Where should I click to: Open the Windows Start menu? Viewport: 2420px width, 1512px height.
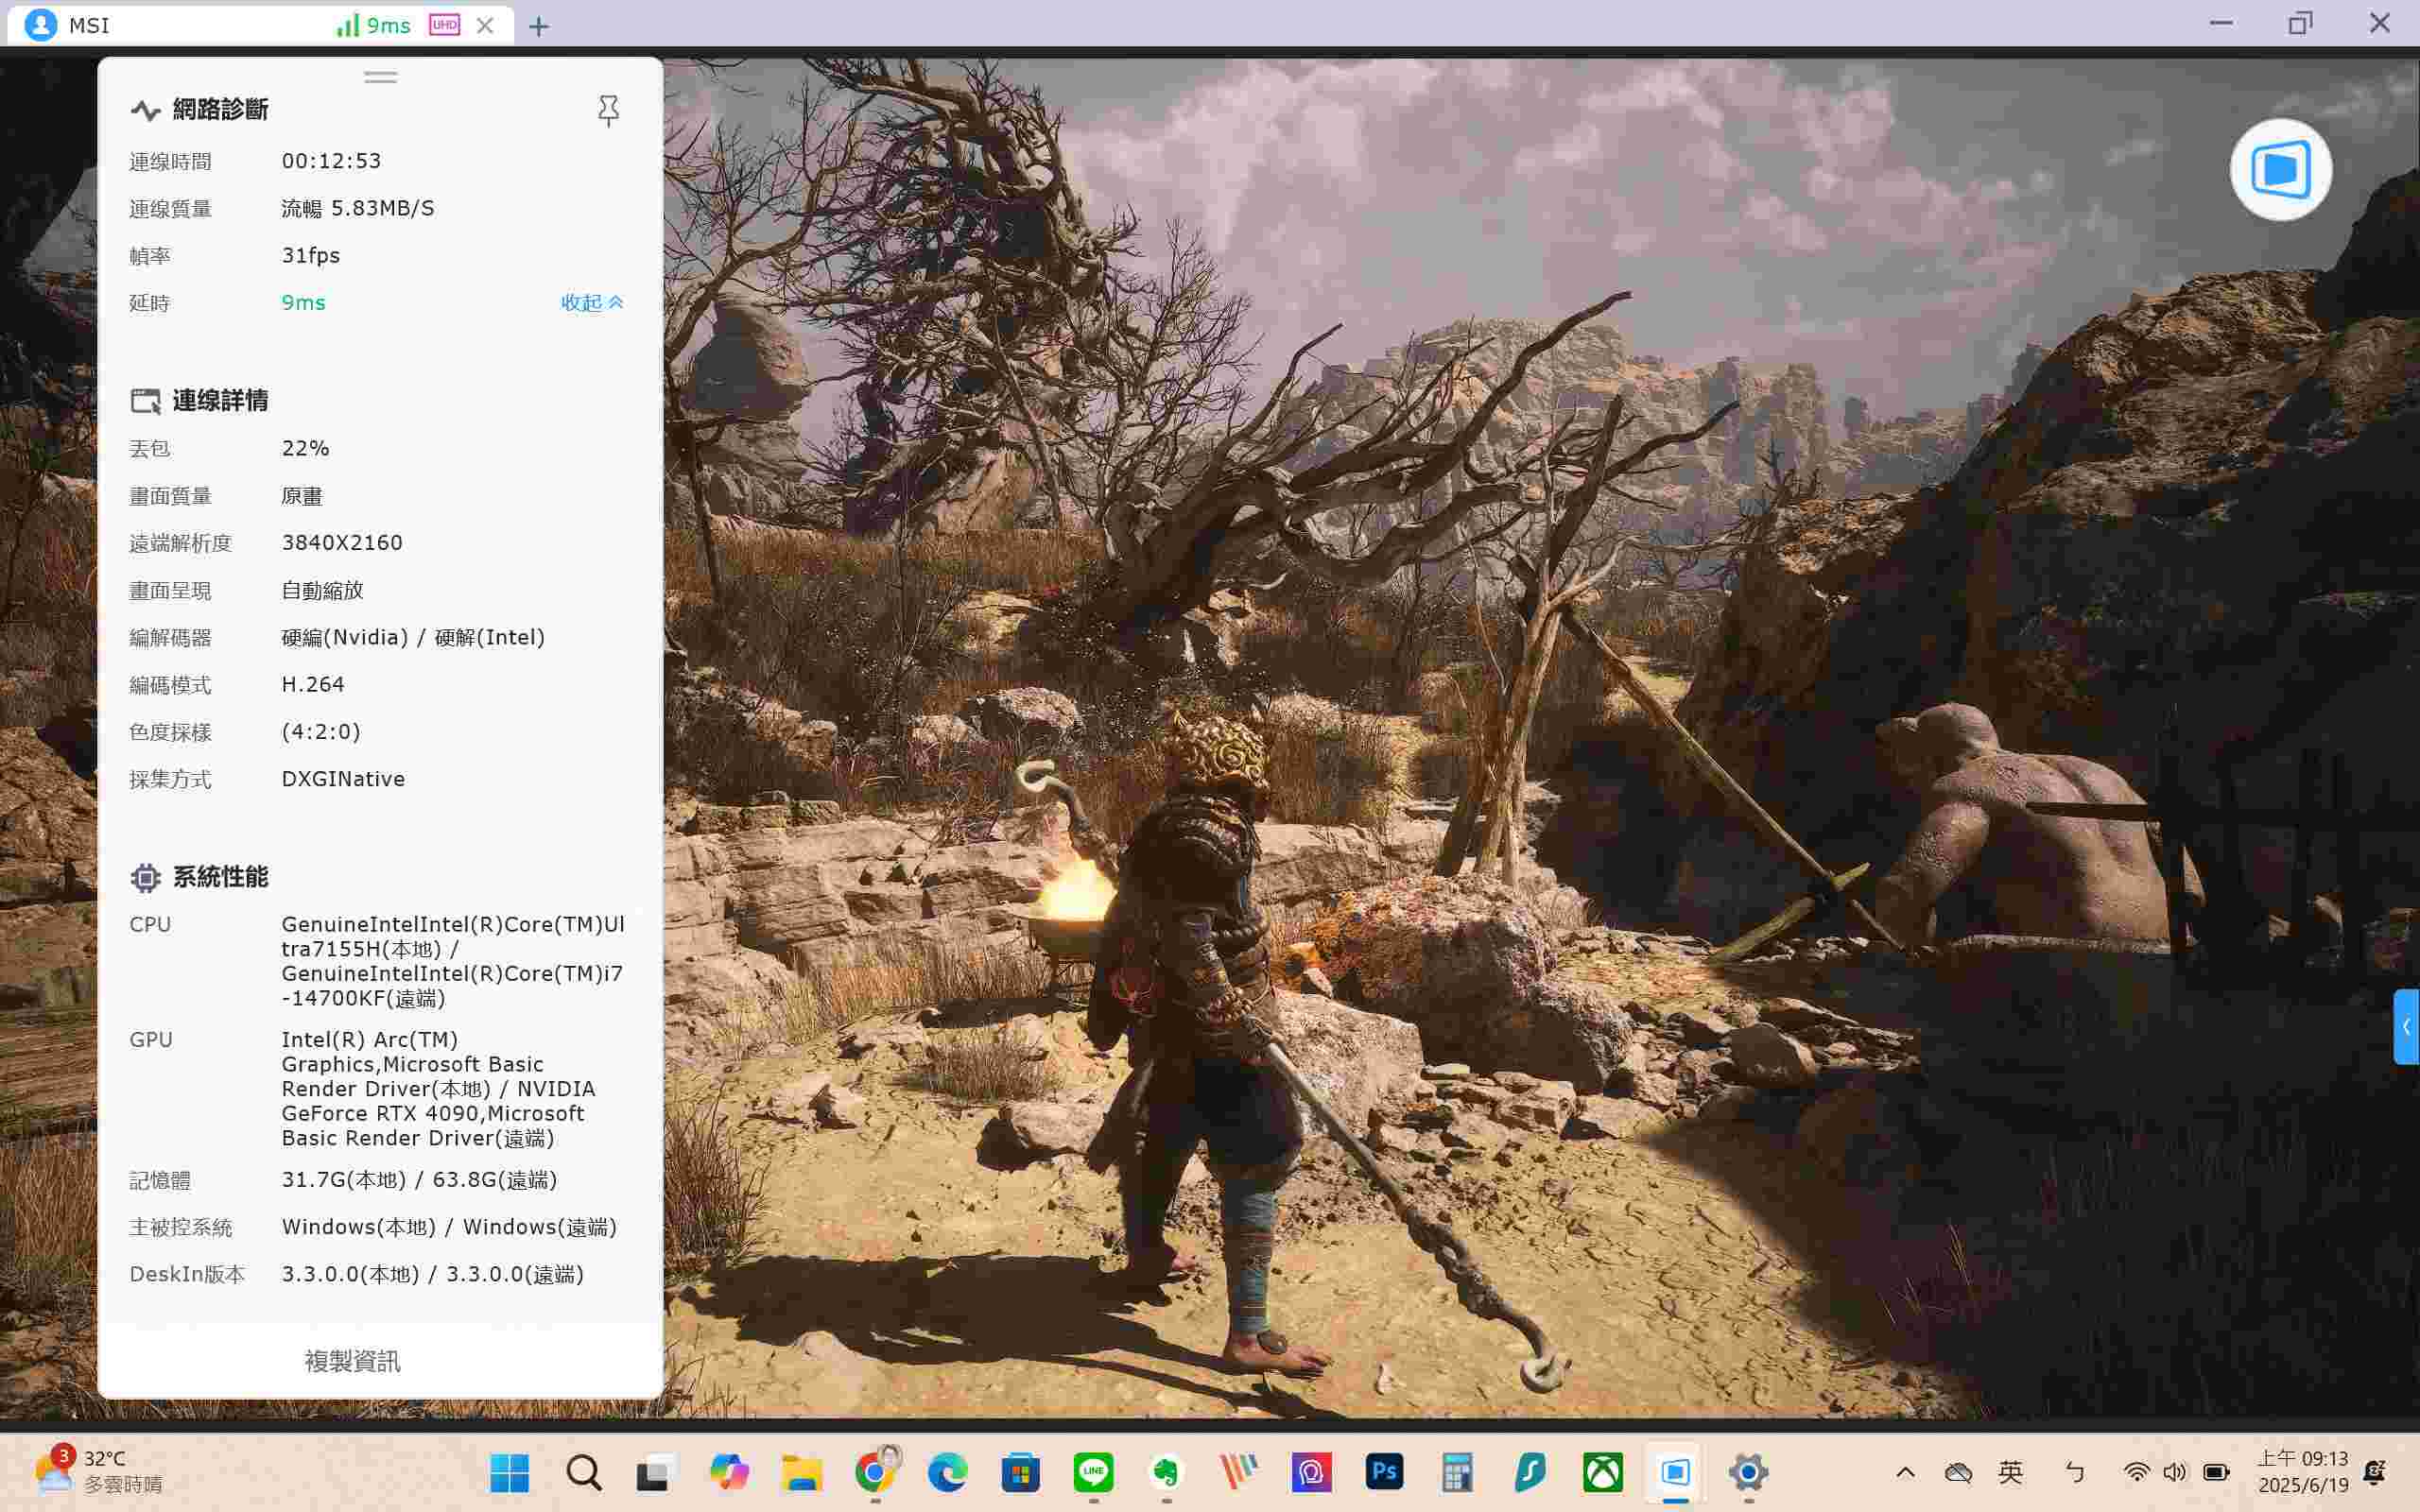click(509, 1472)
